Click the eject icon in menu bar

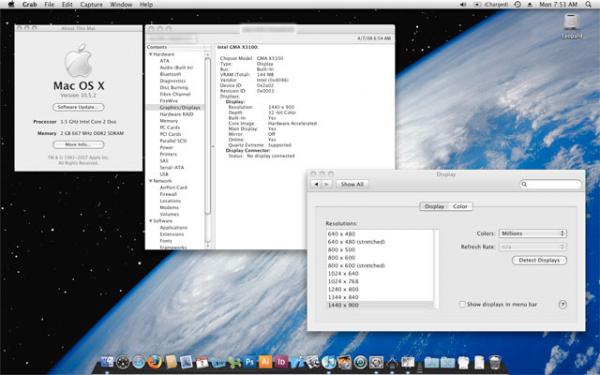530,4
